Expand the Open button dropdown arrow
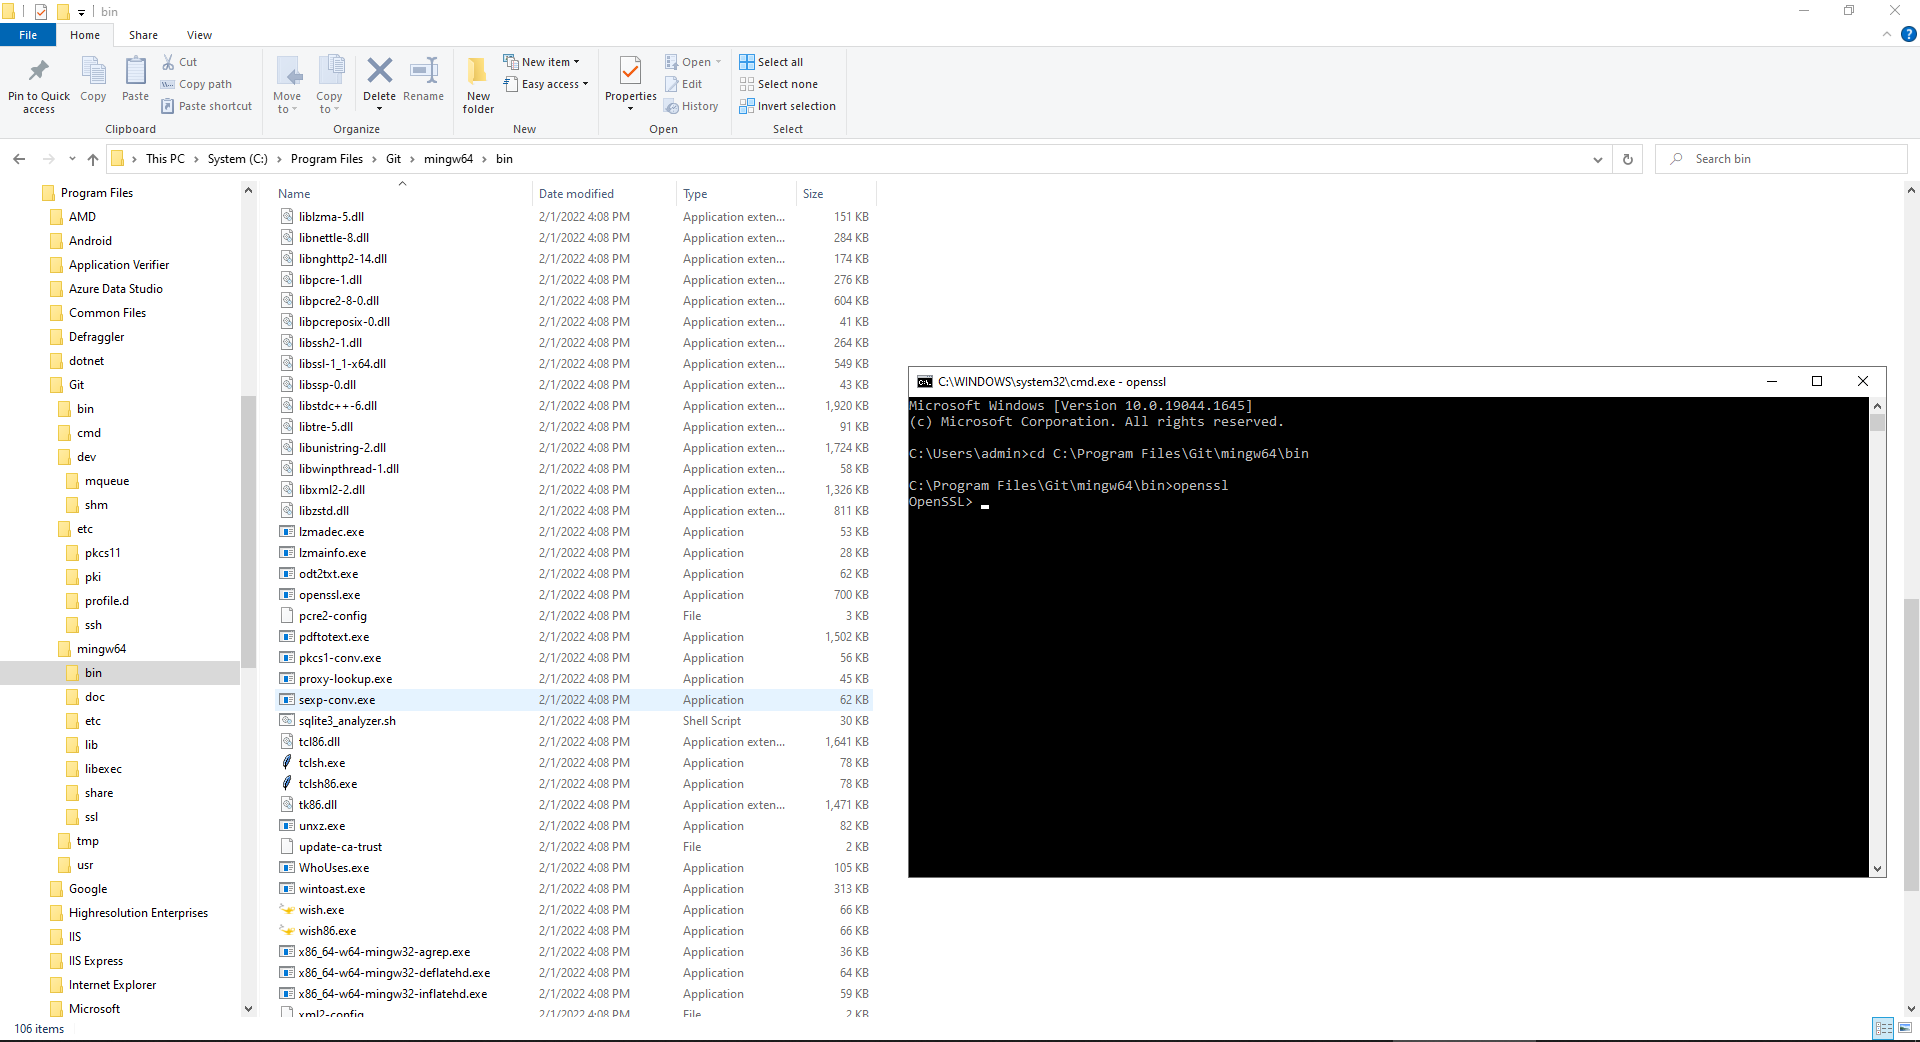Image resolution: width=1920 pixels, height=1042 pixels. coord(718,62)
